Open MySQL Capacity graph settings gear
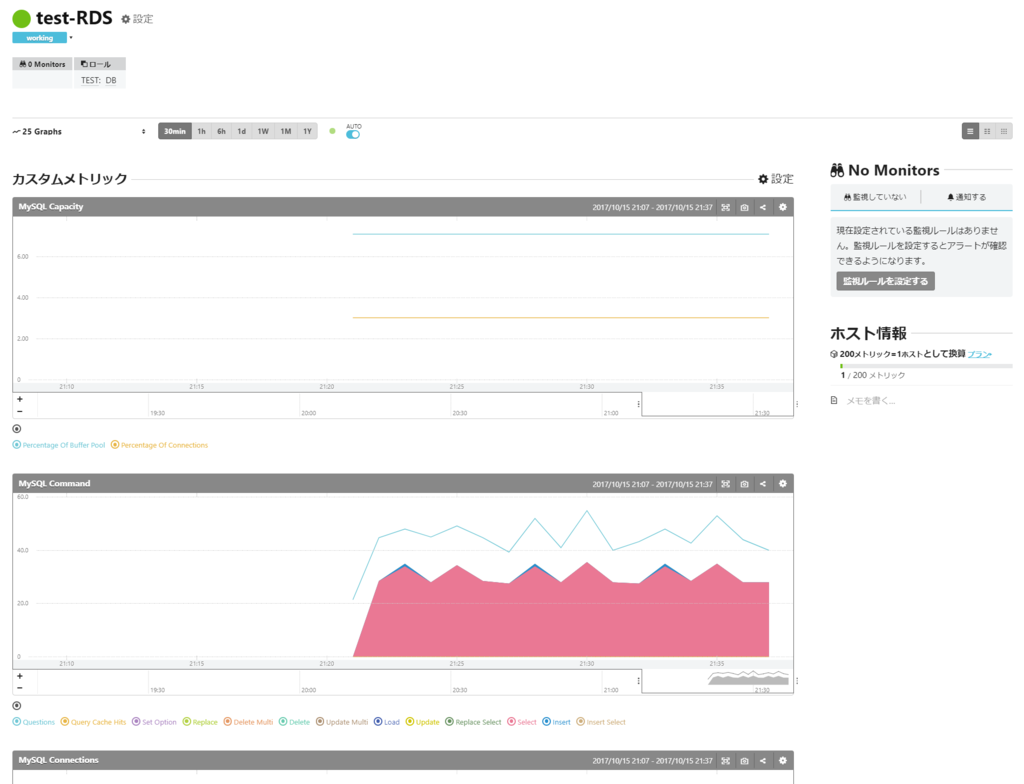 (x=782, y=207)
